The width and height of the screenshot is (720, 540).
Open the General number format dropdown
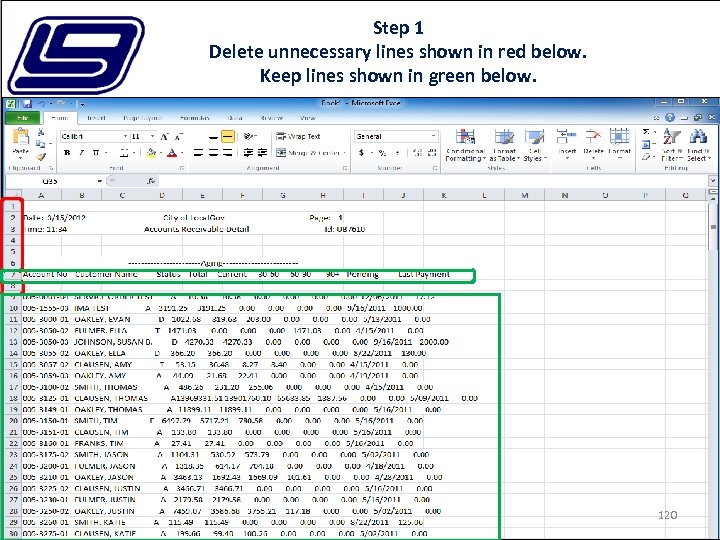coord(433,136)
